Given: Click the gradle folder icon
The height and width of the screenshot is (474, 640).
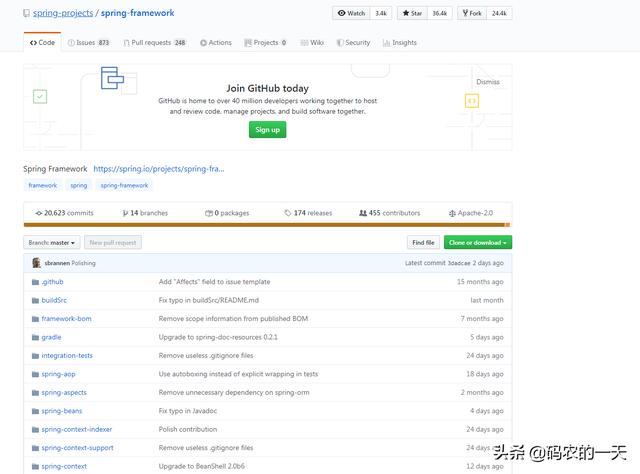Looking at the screenshot, I should (x=36, y=337).
